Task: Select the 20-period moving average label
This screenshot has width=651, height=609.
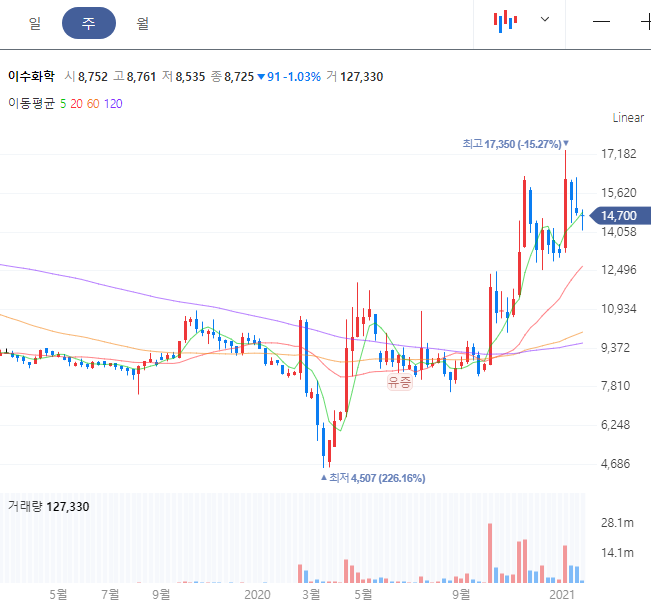Action: pyautogui.click(x=76, y=104)
